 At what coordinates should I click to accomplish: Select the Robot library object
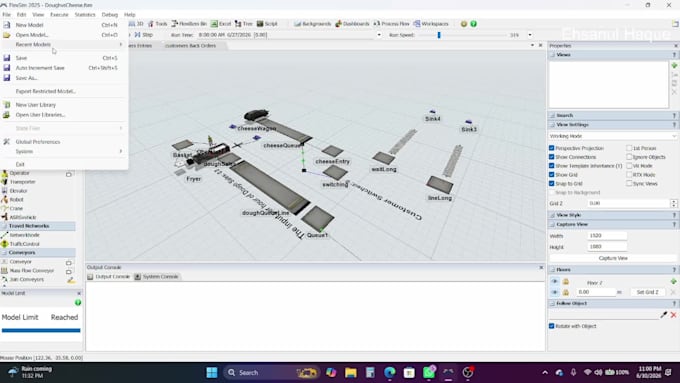16,200
